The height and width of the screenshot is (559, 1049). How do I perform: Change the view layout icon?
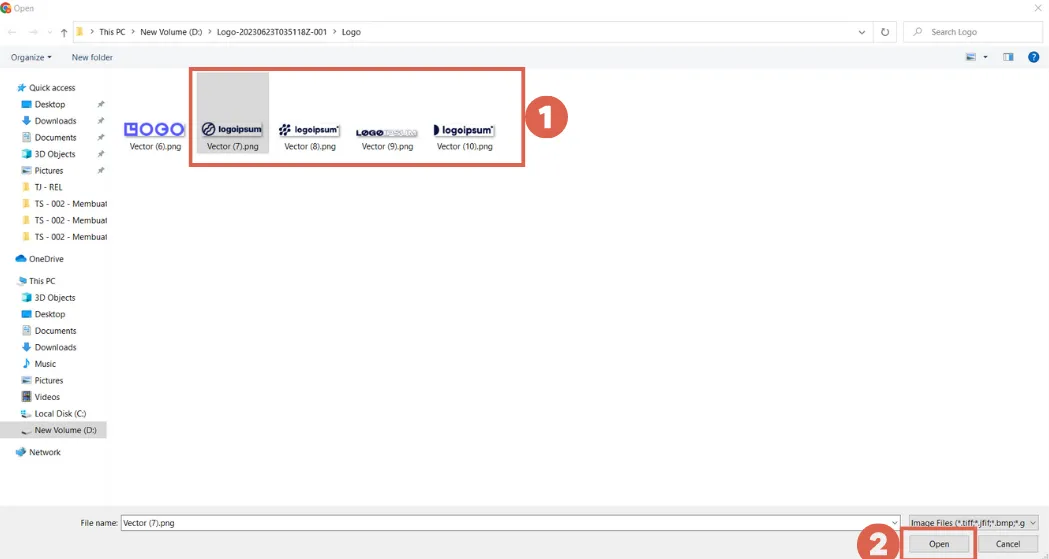971,58
